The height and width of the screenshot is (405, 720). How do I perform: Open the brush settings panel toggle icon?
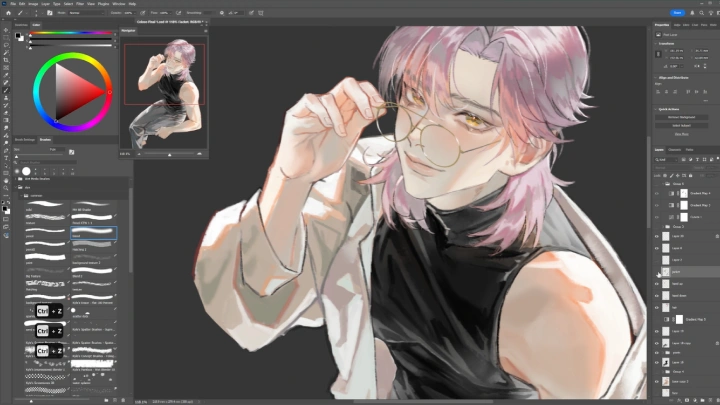(50, 13)
